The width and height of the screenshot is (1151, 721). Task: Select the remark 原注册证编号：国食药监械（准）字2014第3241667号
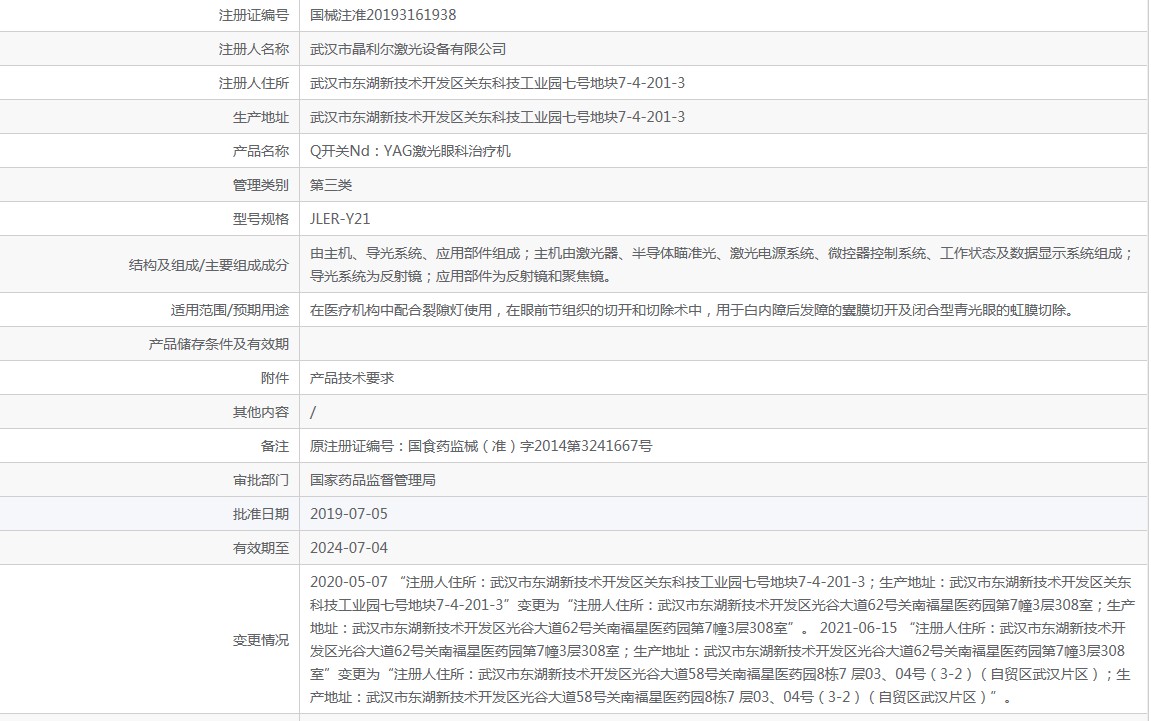[481, 446]
